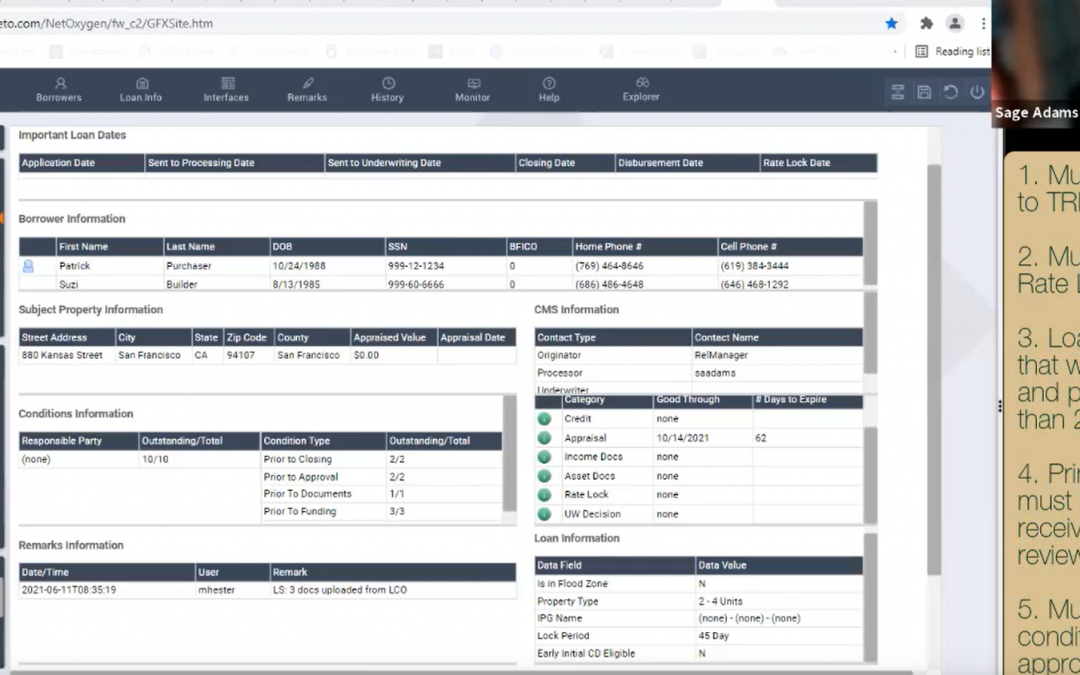Open the Chrome three-dot menu
Image resolution: width=1080 pixels, height=675 pixels.
click(984, 23)
